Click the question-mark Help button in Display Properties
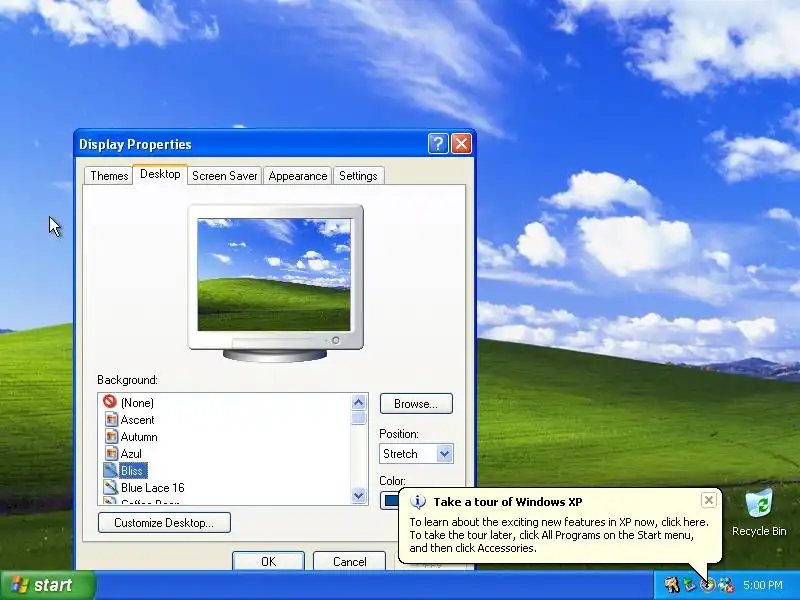 [438, 144]
